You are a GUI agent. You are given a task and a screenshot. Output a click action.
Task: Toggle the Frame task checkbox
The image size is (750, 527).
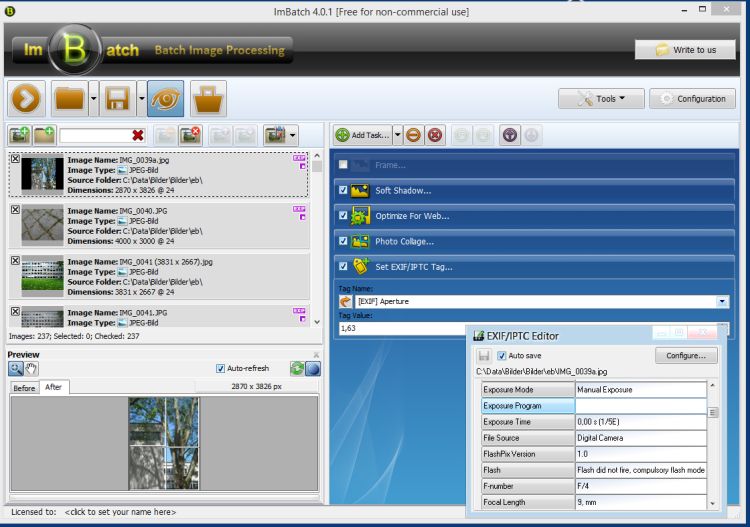click(343, 165)
